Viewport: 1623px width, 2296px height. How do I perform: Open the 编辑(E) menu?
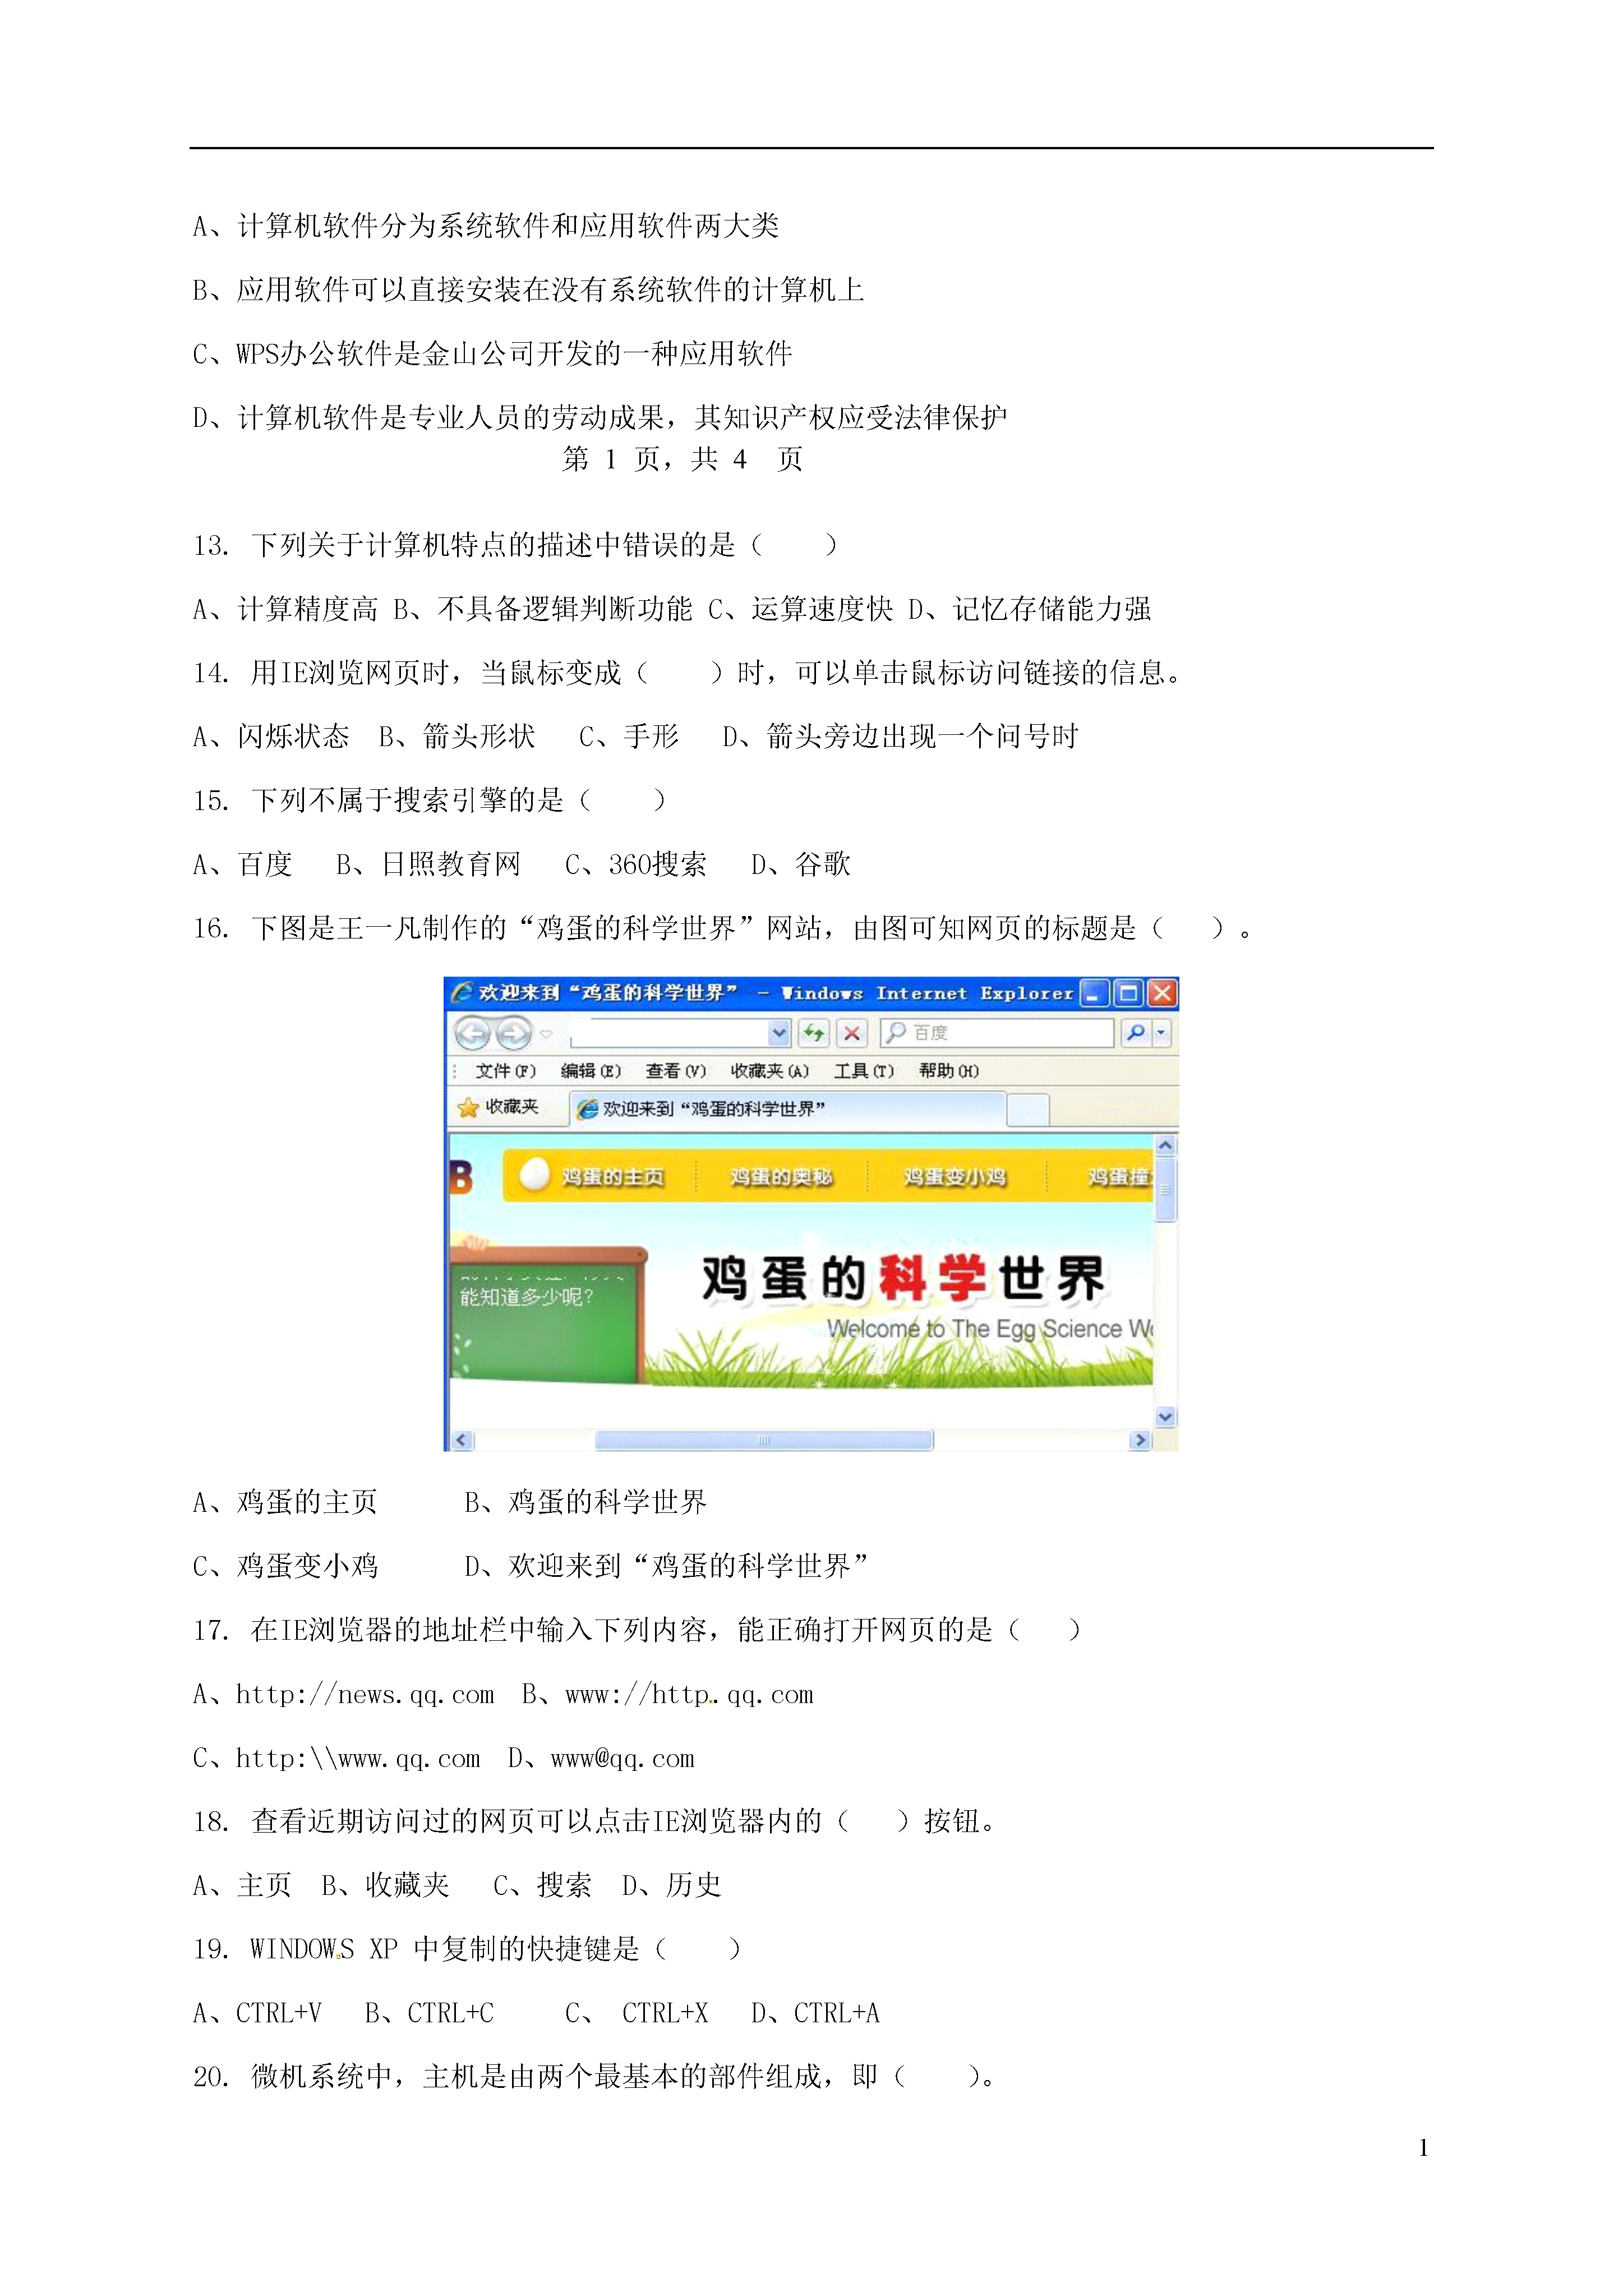coord(590,1071)
